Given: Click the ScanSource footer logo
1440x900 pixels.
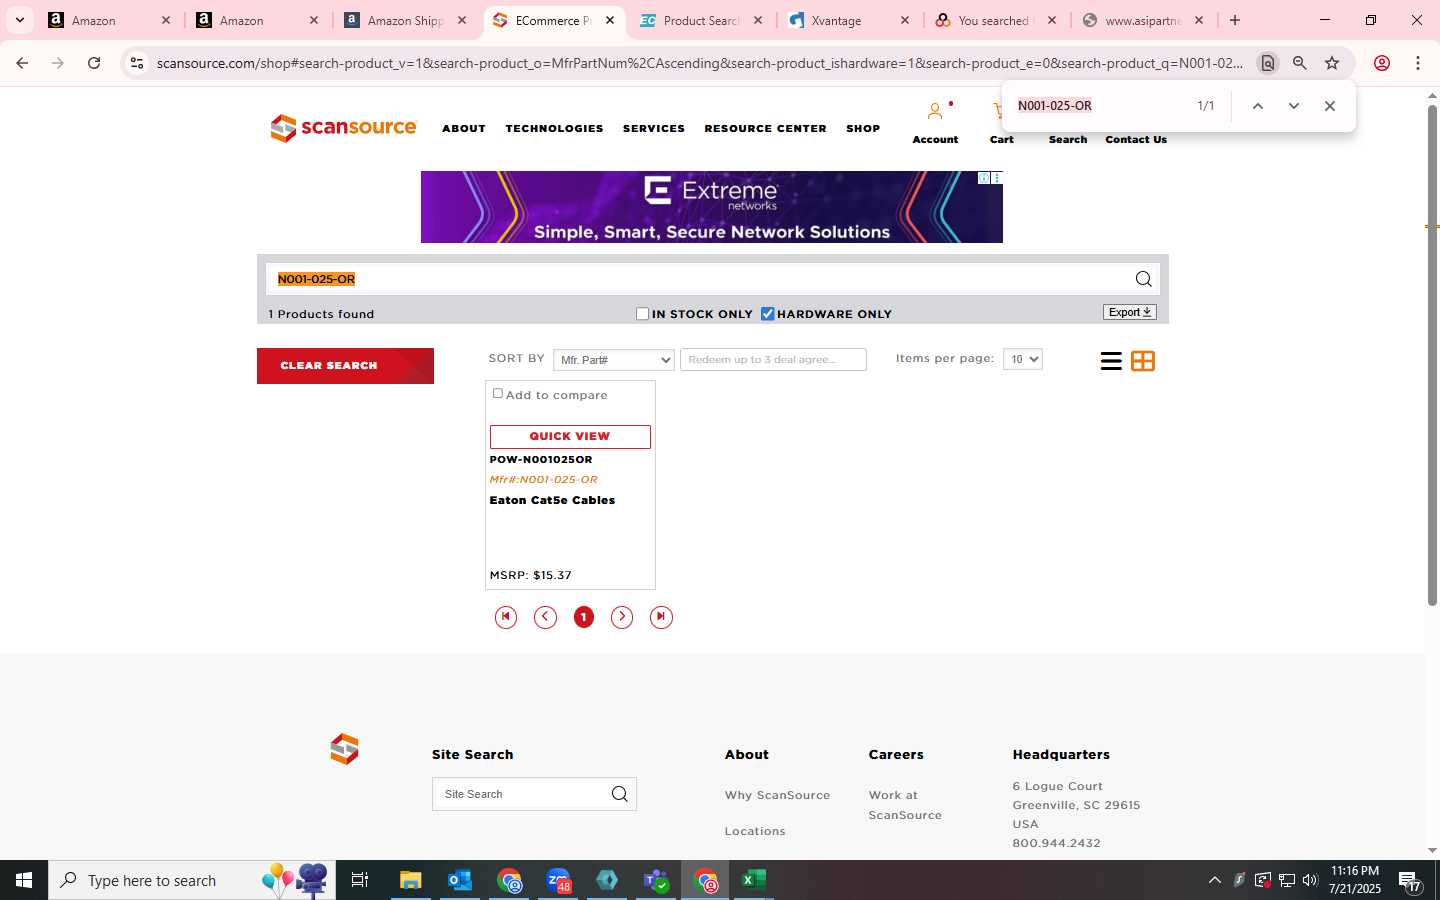Looking at the screenshot, I should click(344, 749).
